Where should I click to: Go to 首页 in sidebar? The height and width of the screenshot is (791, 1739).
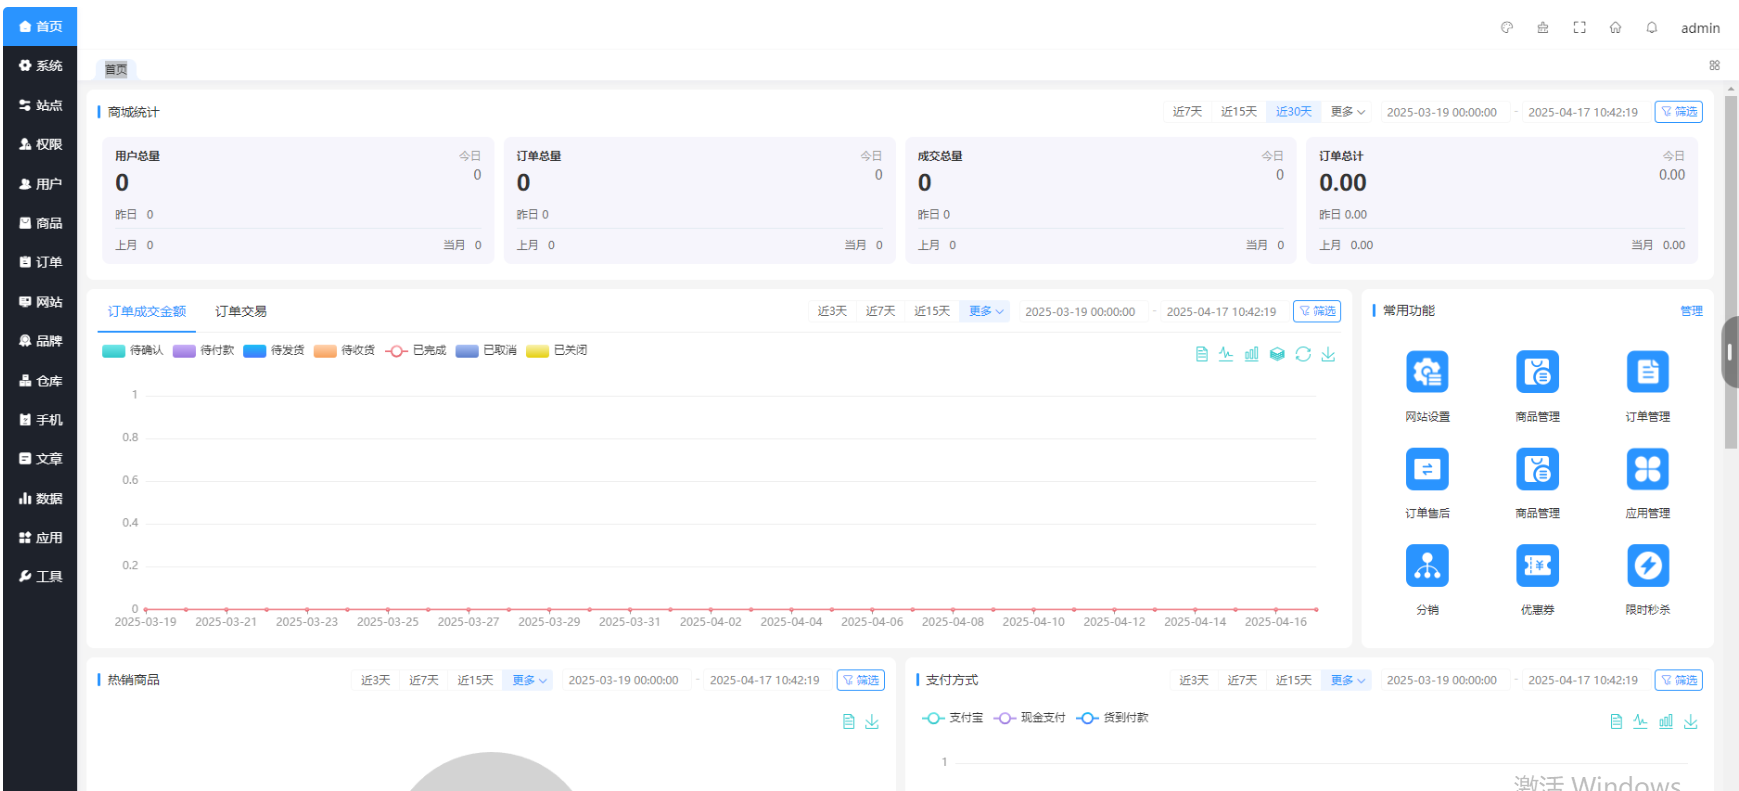tap(40, 26)
